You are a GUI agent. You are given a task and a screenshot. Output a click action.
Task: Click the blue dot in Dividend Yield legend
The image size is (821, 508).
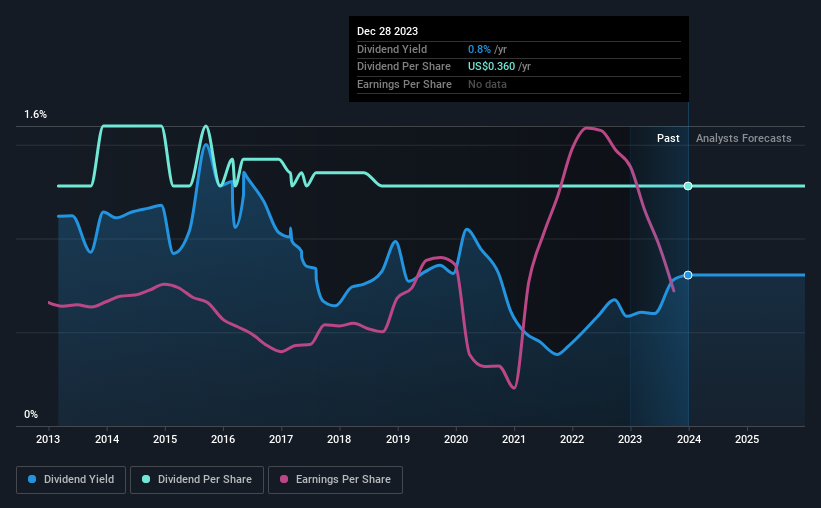[32, 479]
